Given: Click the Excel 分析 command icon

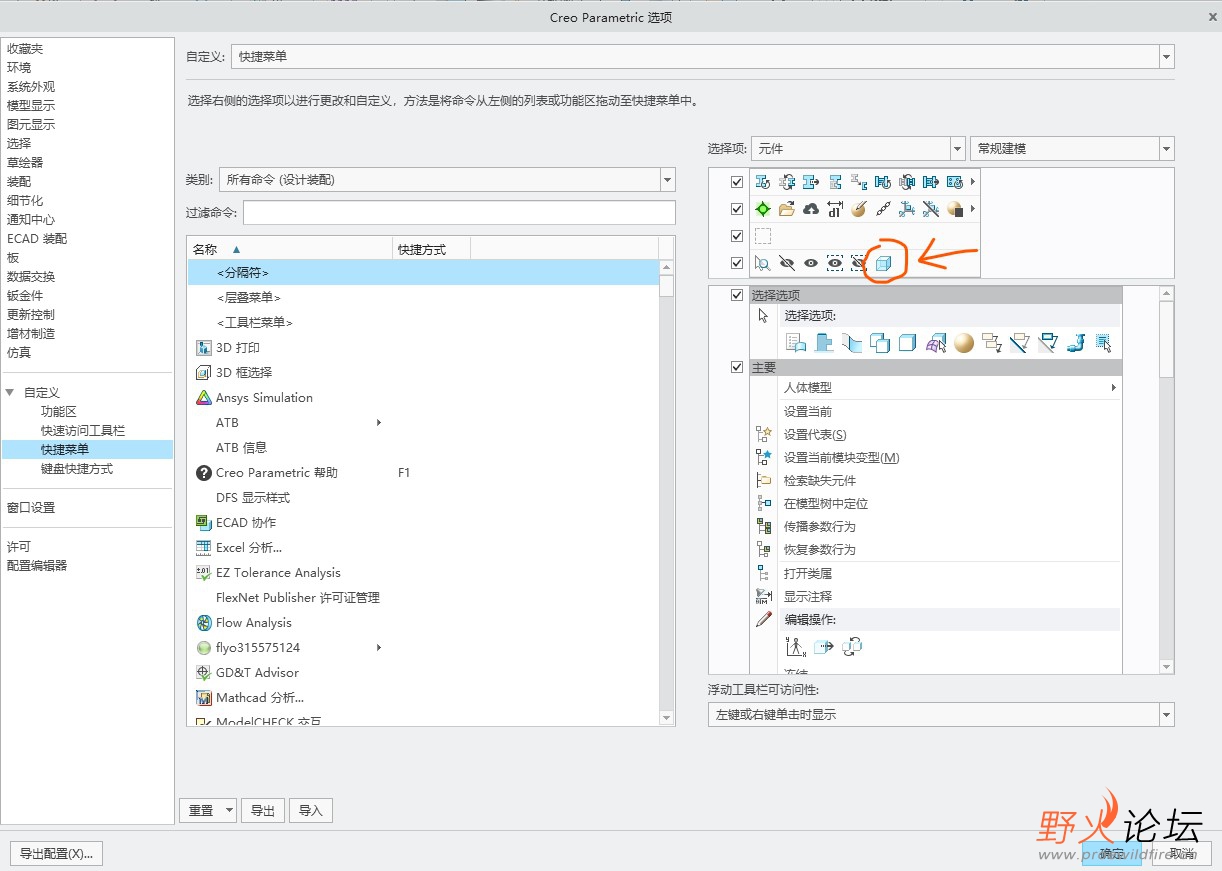Looking at the screenshot, I should pyautogui.click(x=204, y=548).
